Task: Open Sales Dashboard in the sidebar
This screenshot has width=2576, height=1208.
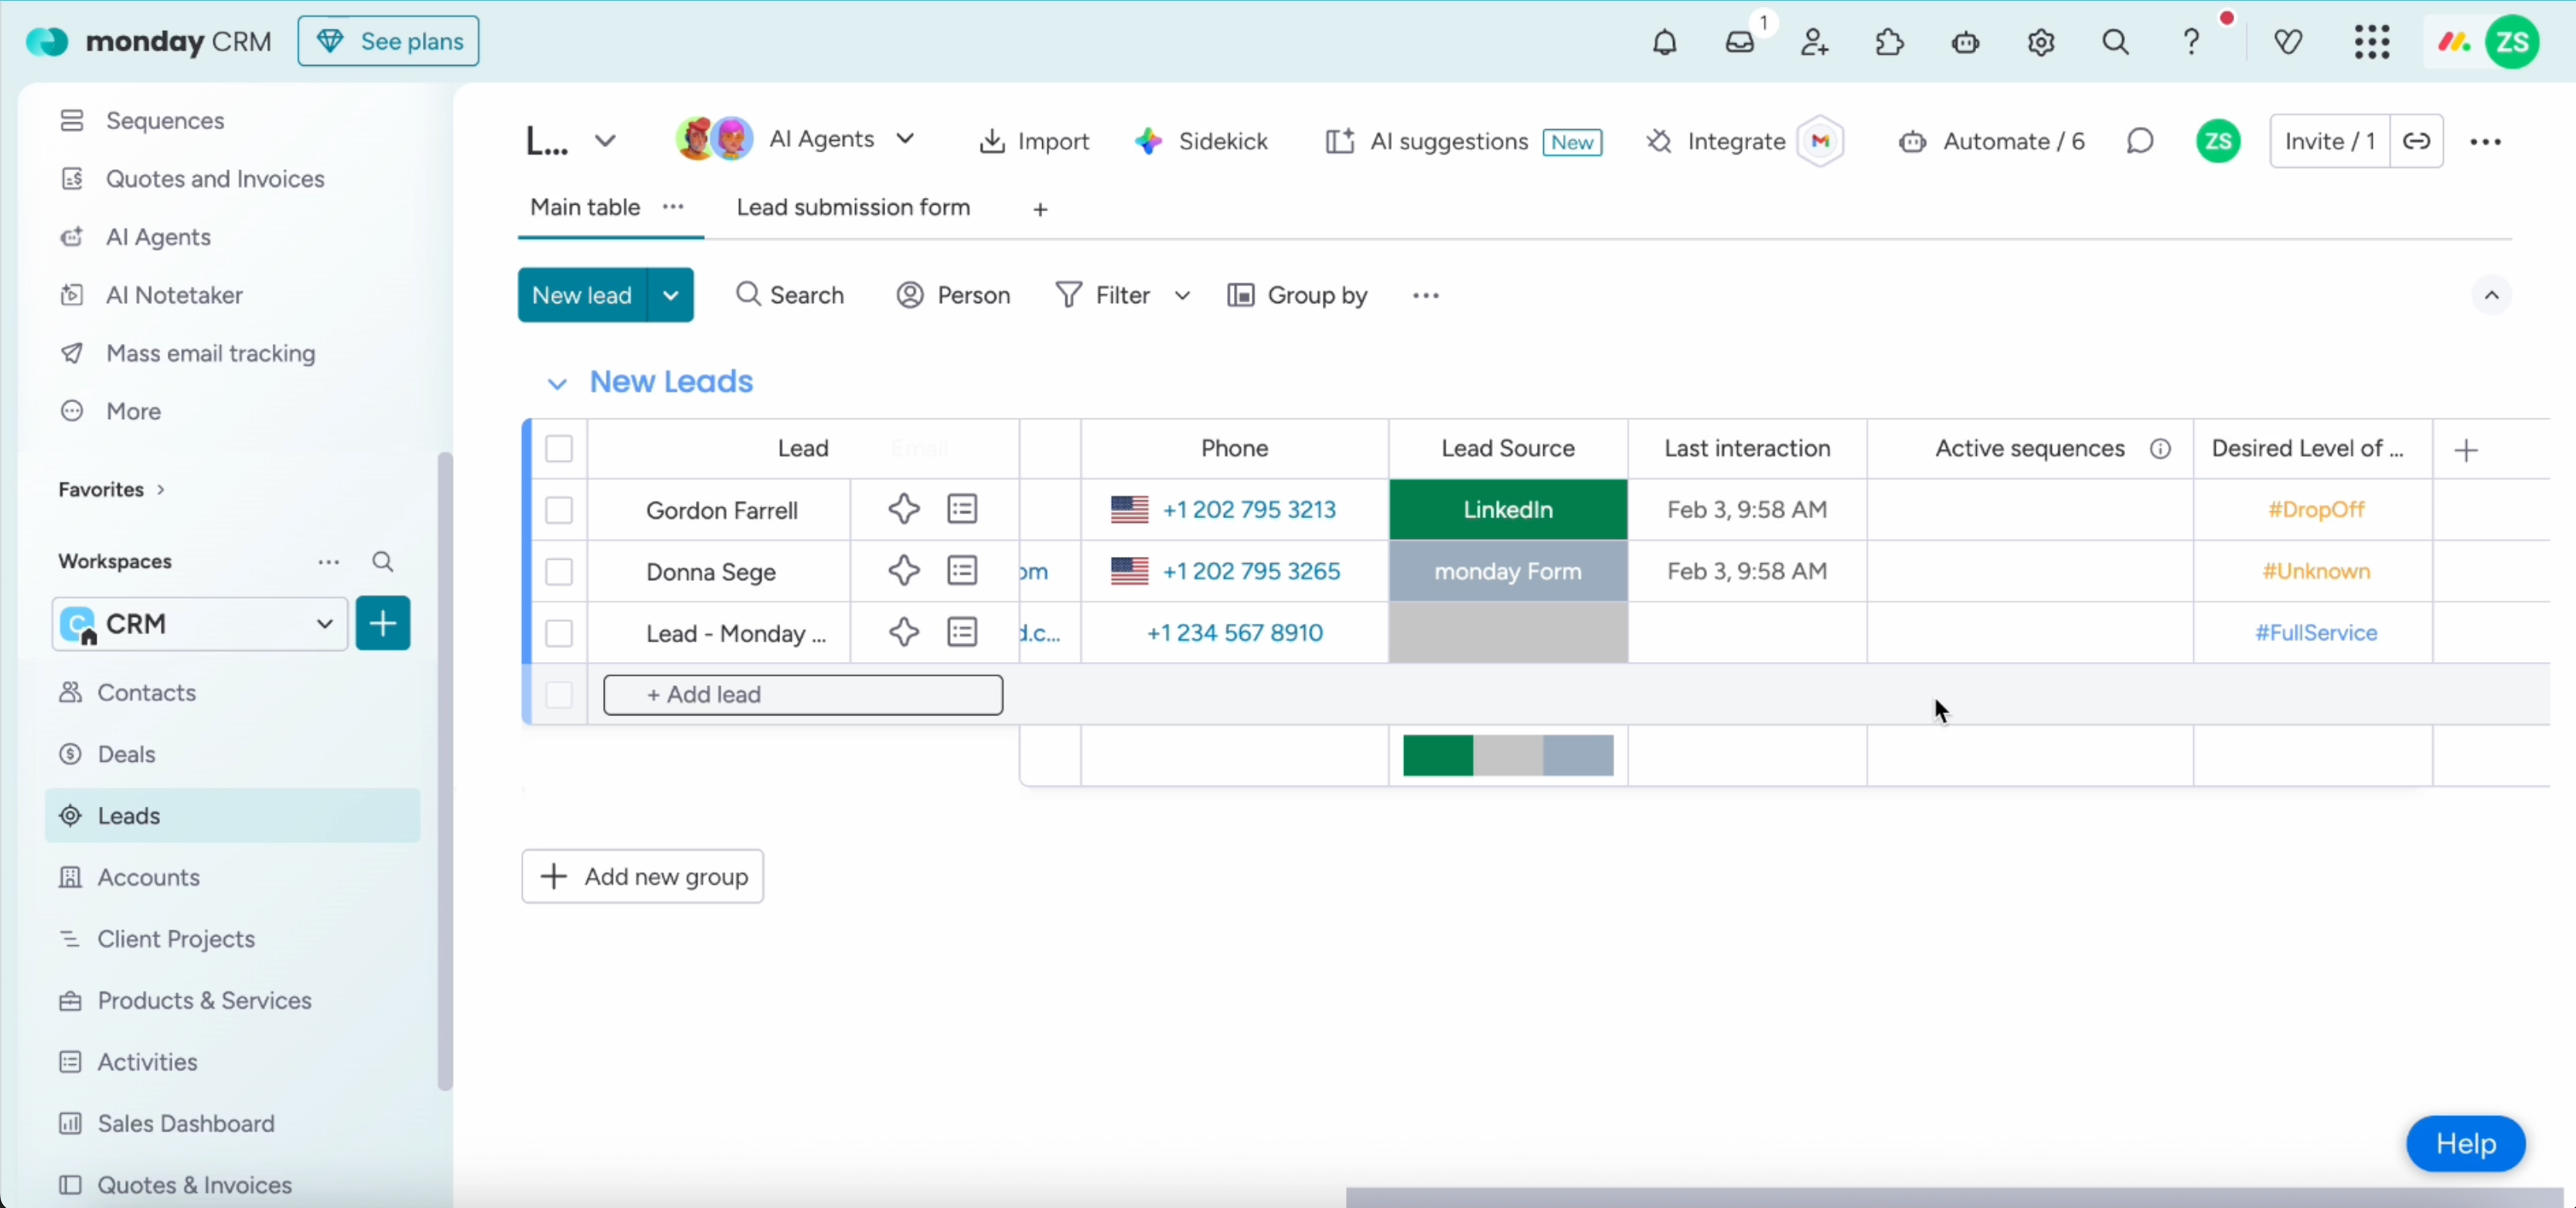Action: point(232,1123)
